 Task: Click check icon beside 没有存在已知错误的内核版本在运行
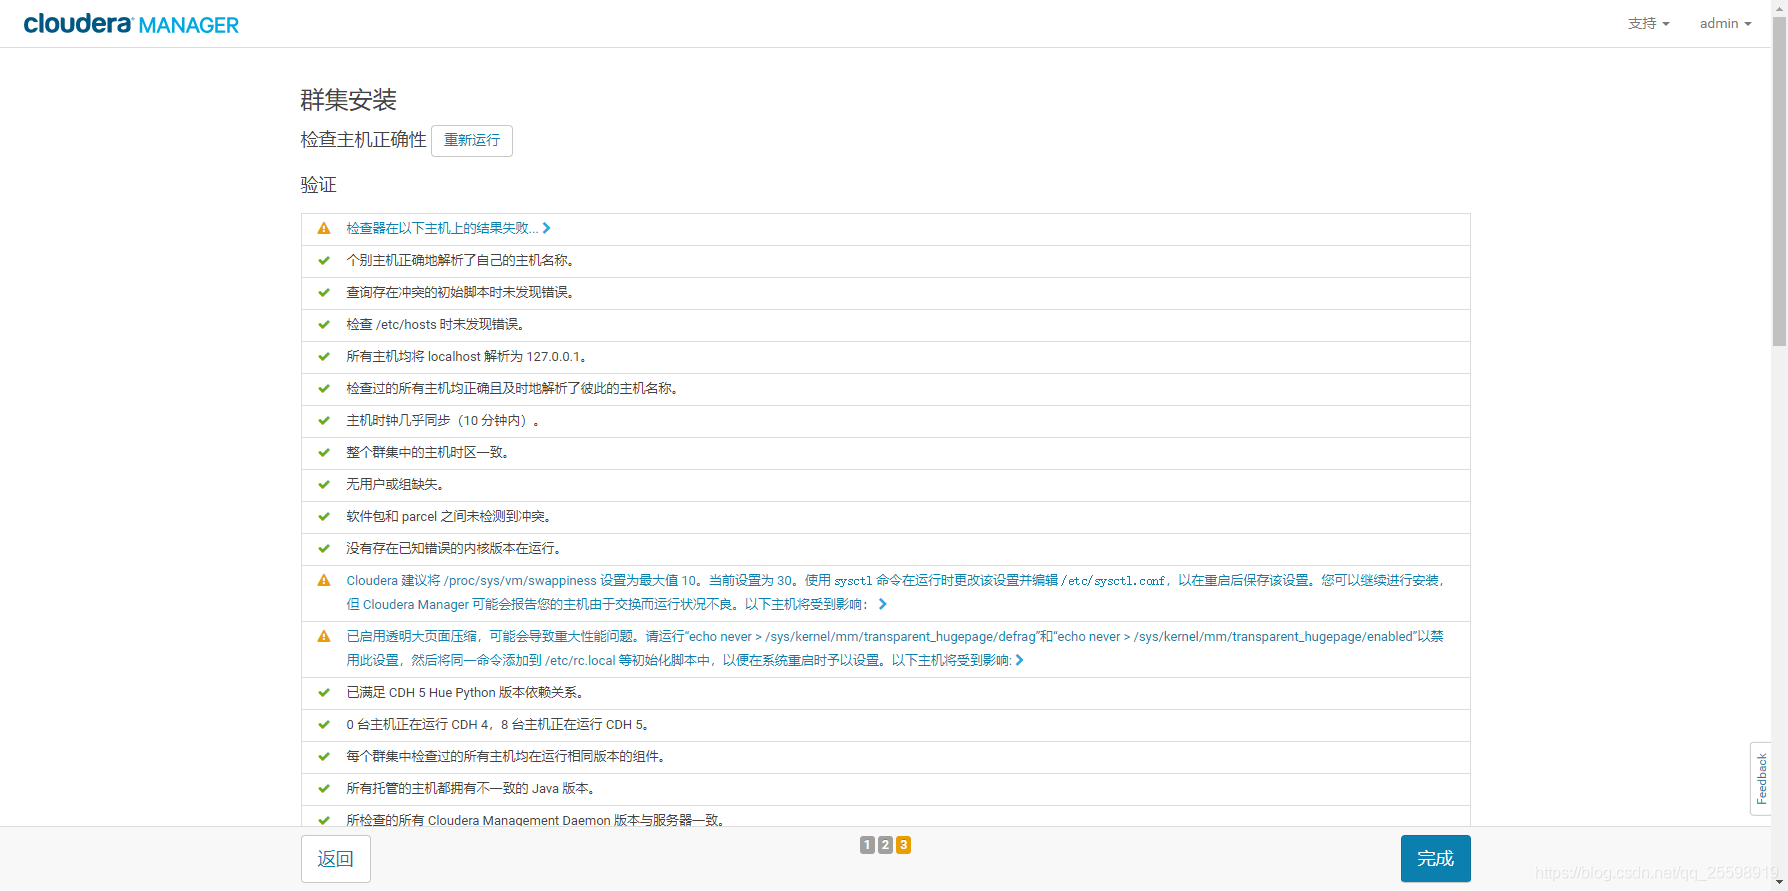(324, 549)
